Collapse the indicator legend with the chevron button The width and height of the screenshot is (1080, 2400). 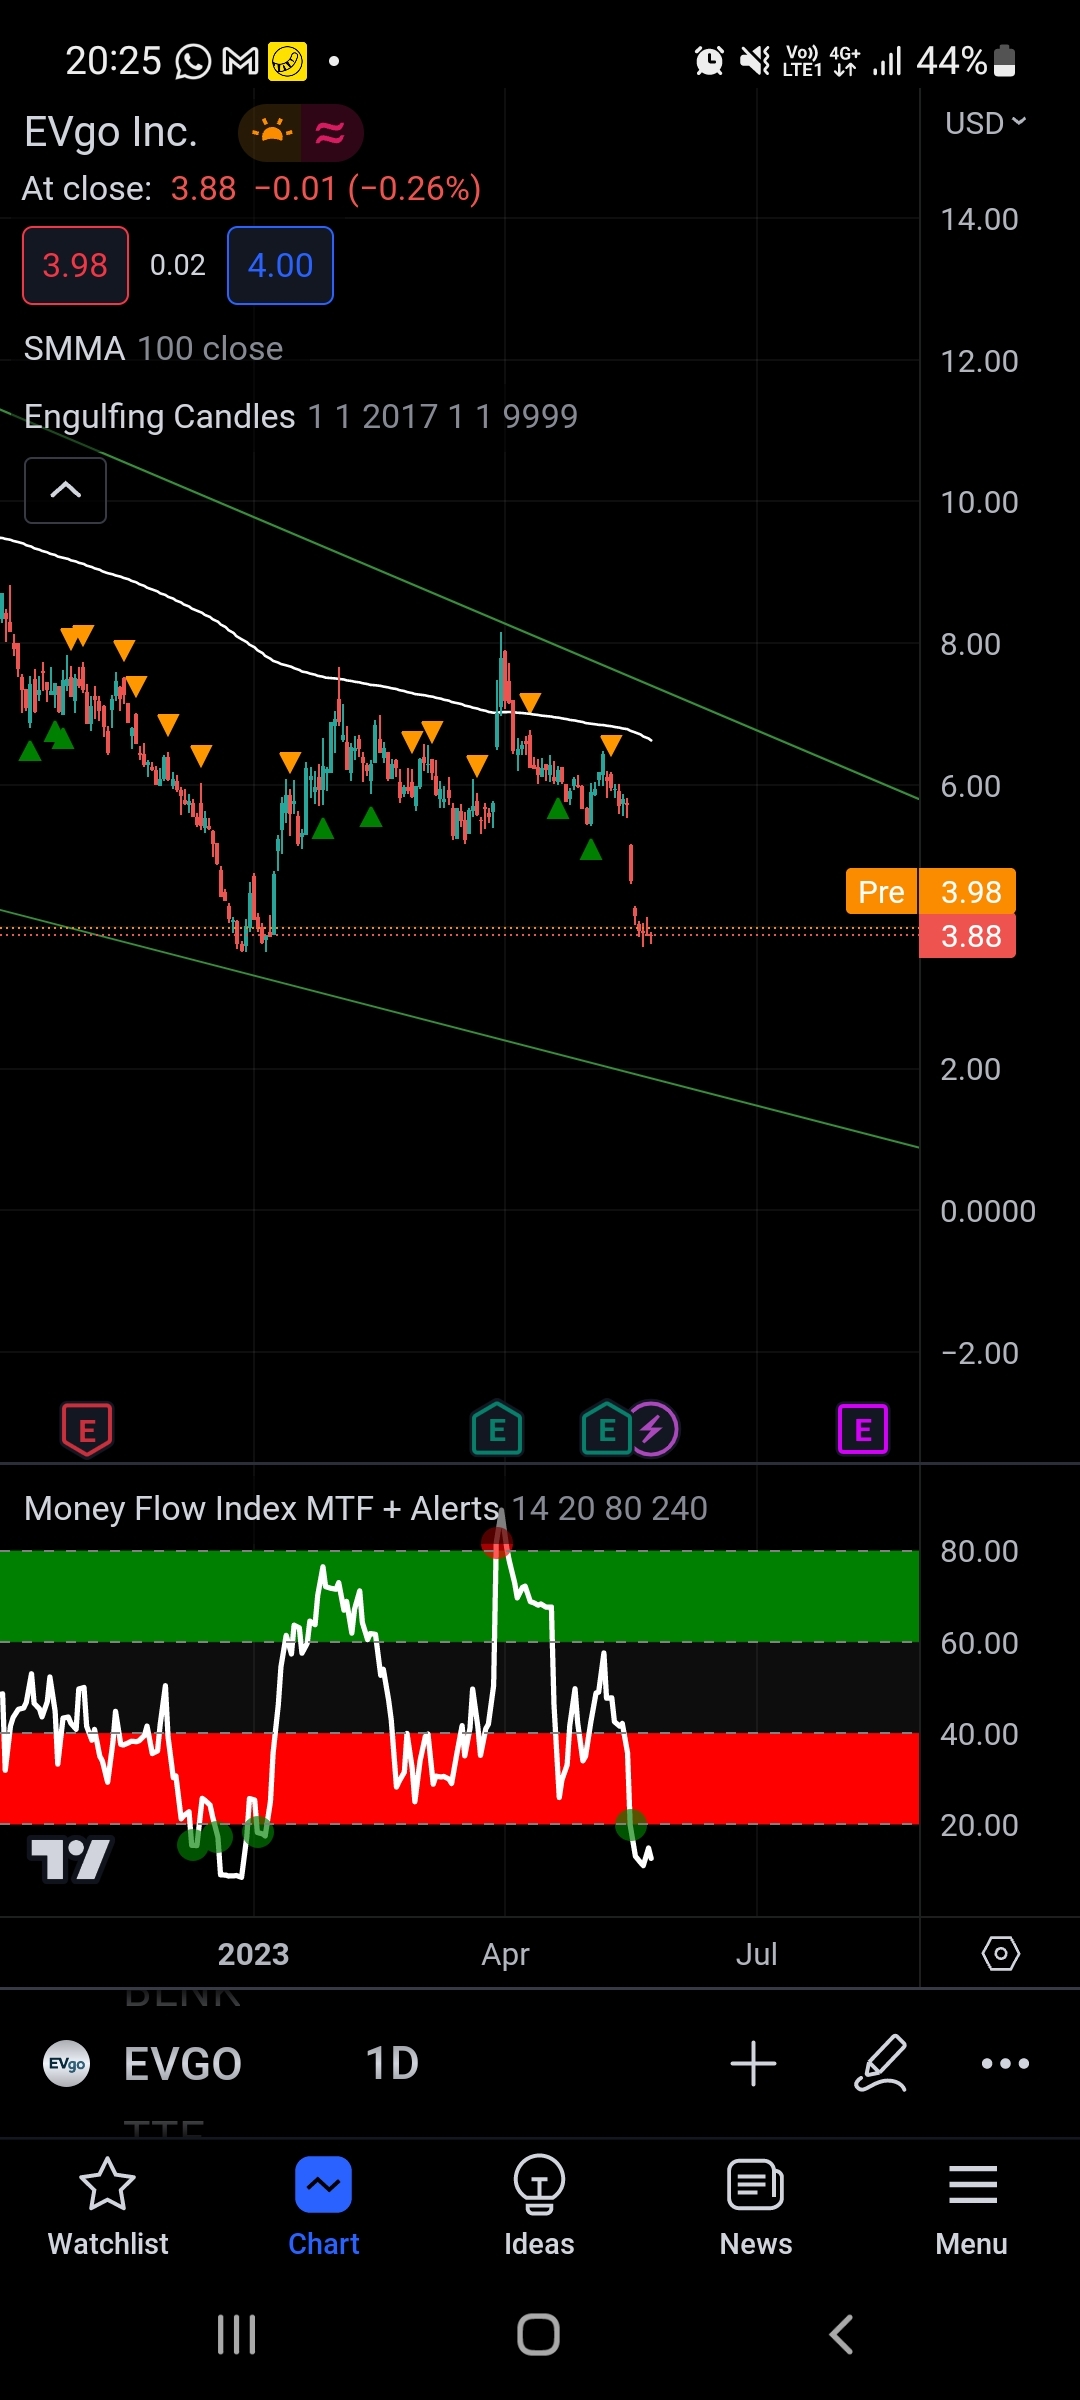[65, 490]
